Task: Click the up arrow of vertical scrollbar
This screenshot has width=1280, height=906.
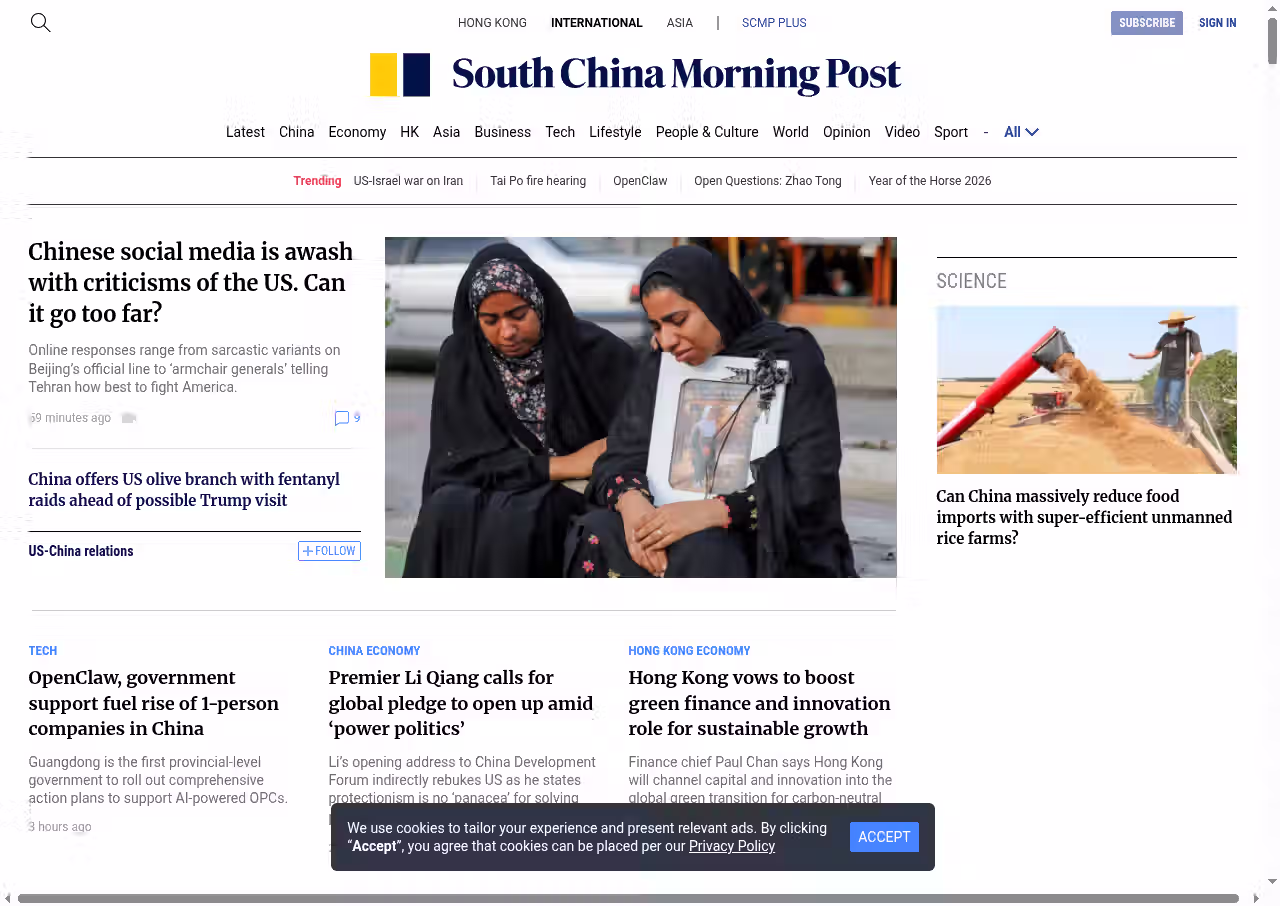Action: click(1272, 8)
